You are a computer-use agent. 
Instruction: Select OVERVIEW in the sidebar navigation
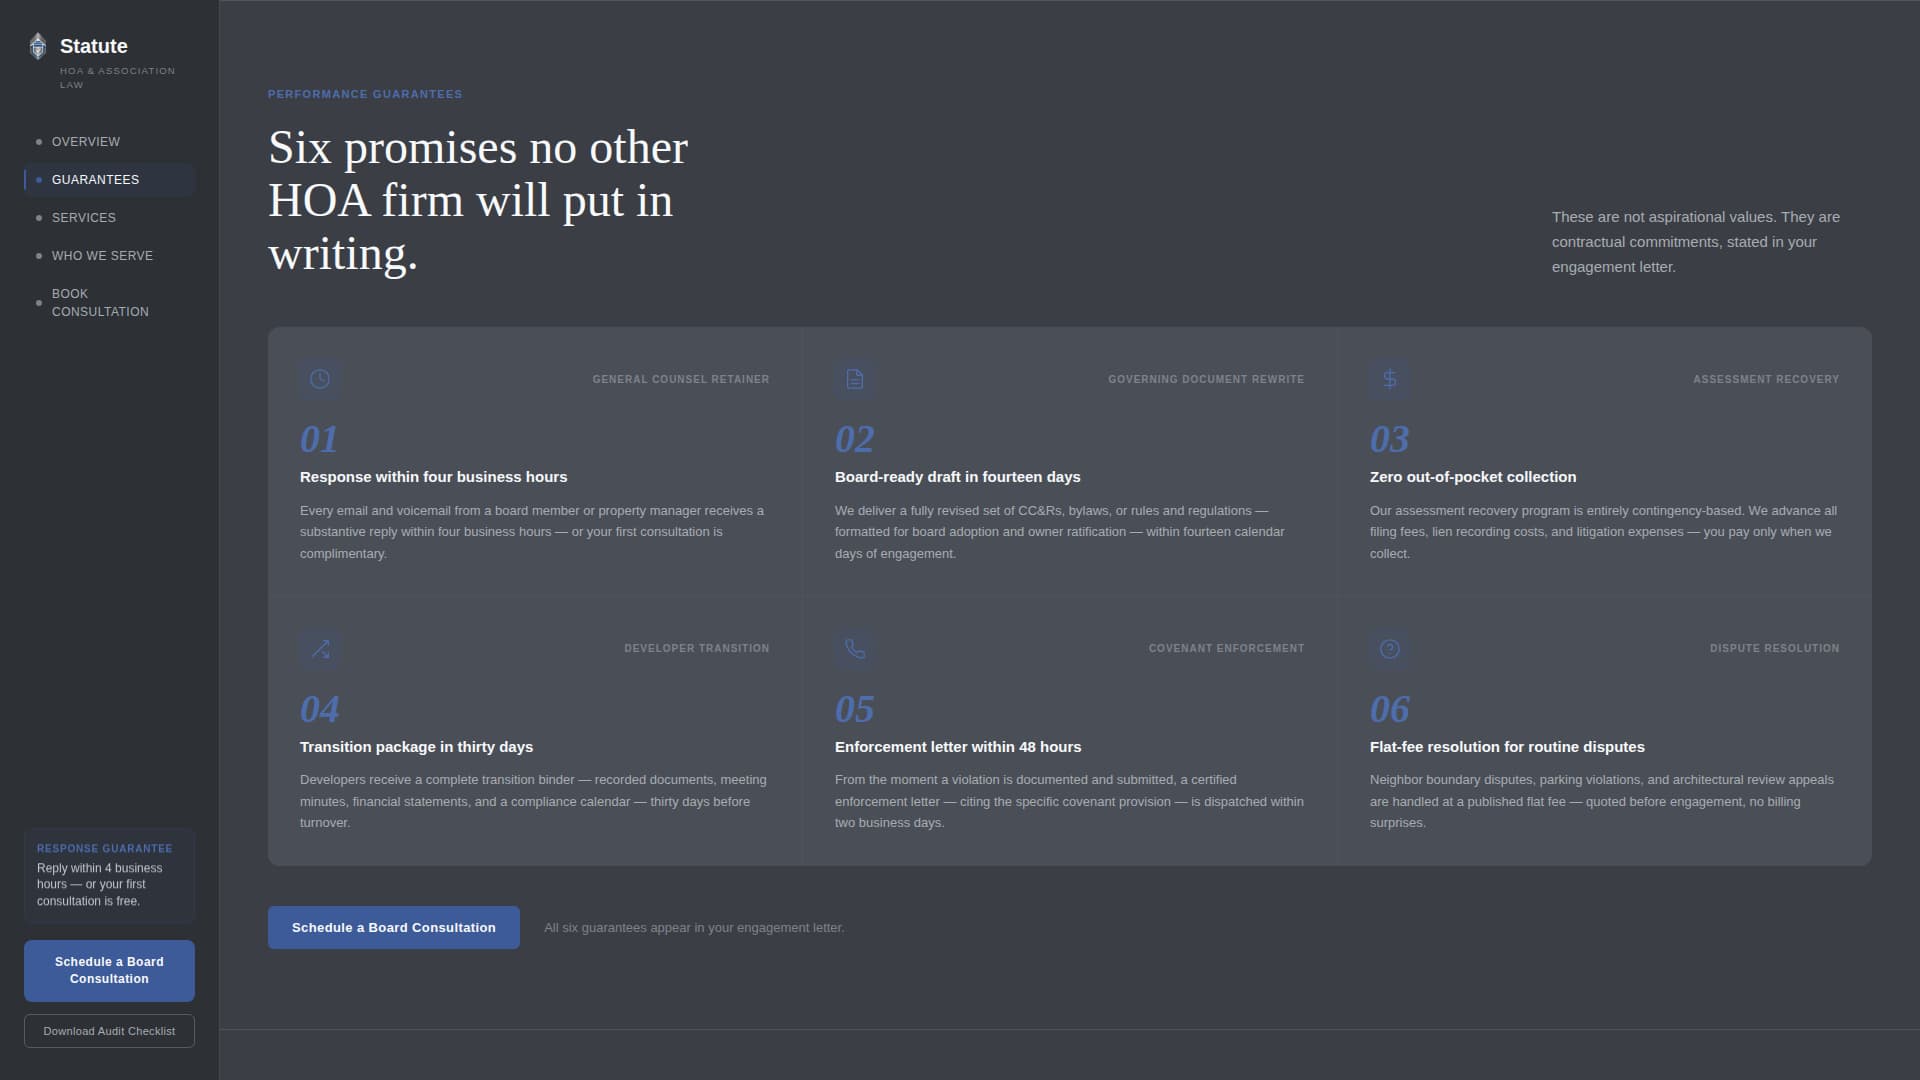86,141
